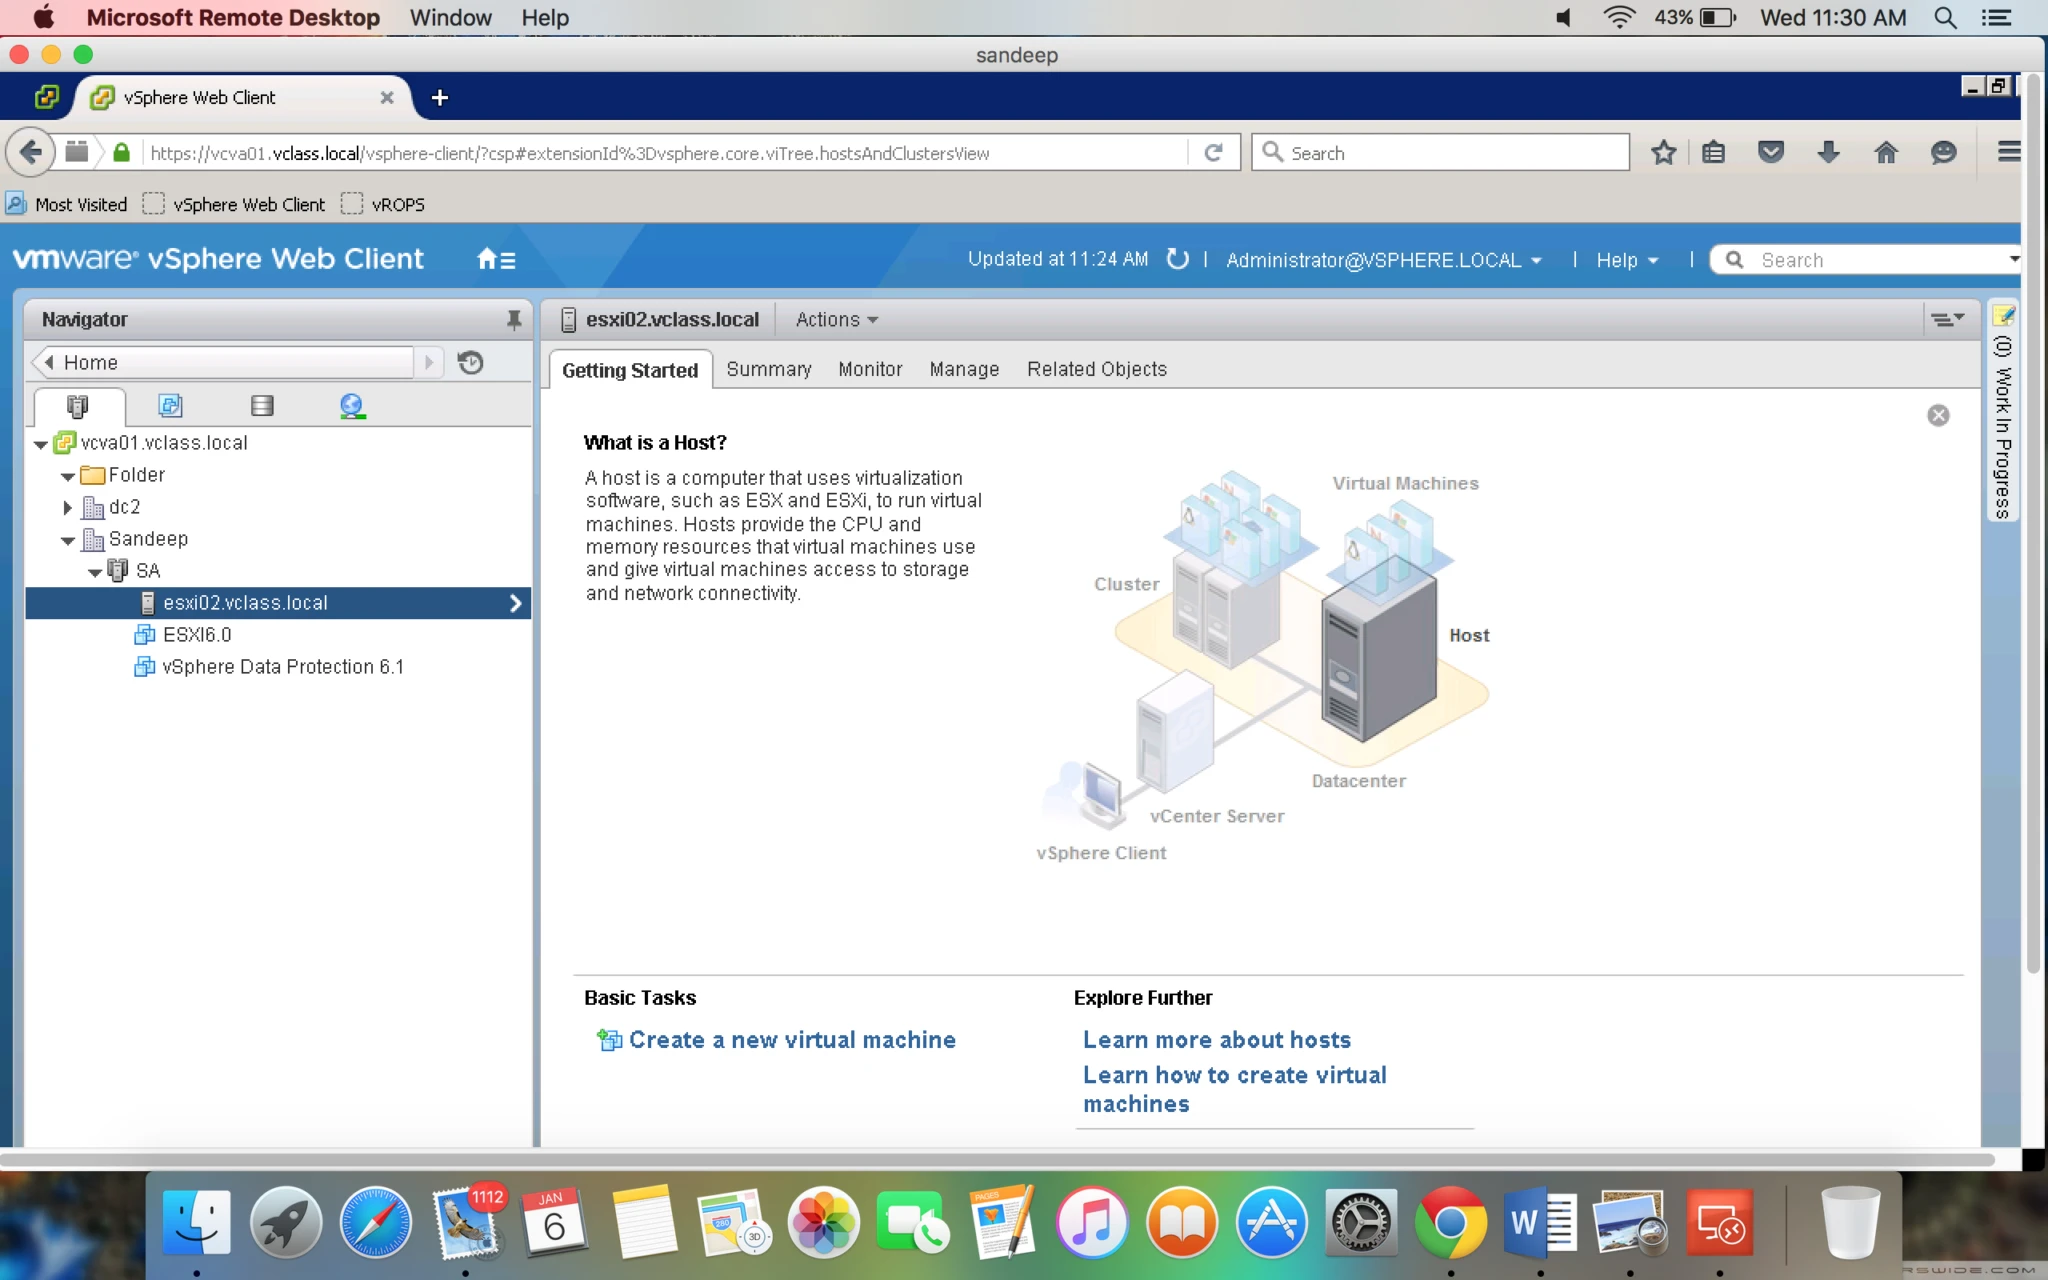The image size is (2048, 1280).
Task: Close the Getting Started help panel
Action: pyautogui.click(x=1938, y=415)
